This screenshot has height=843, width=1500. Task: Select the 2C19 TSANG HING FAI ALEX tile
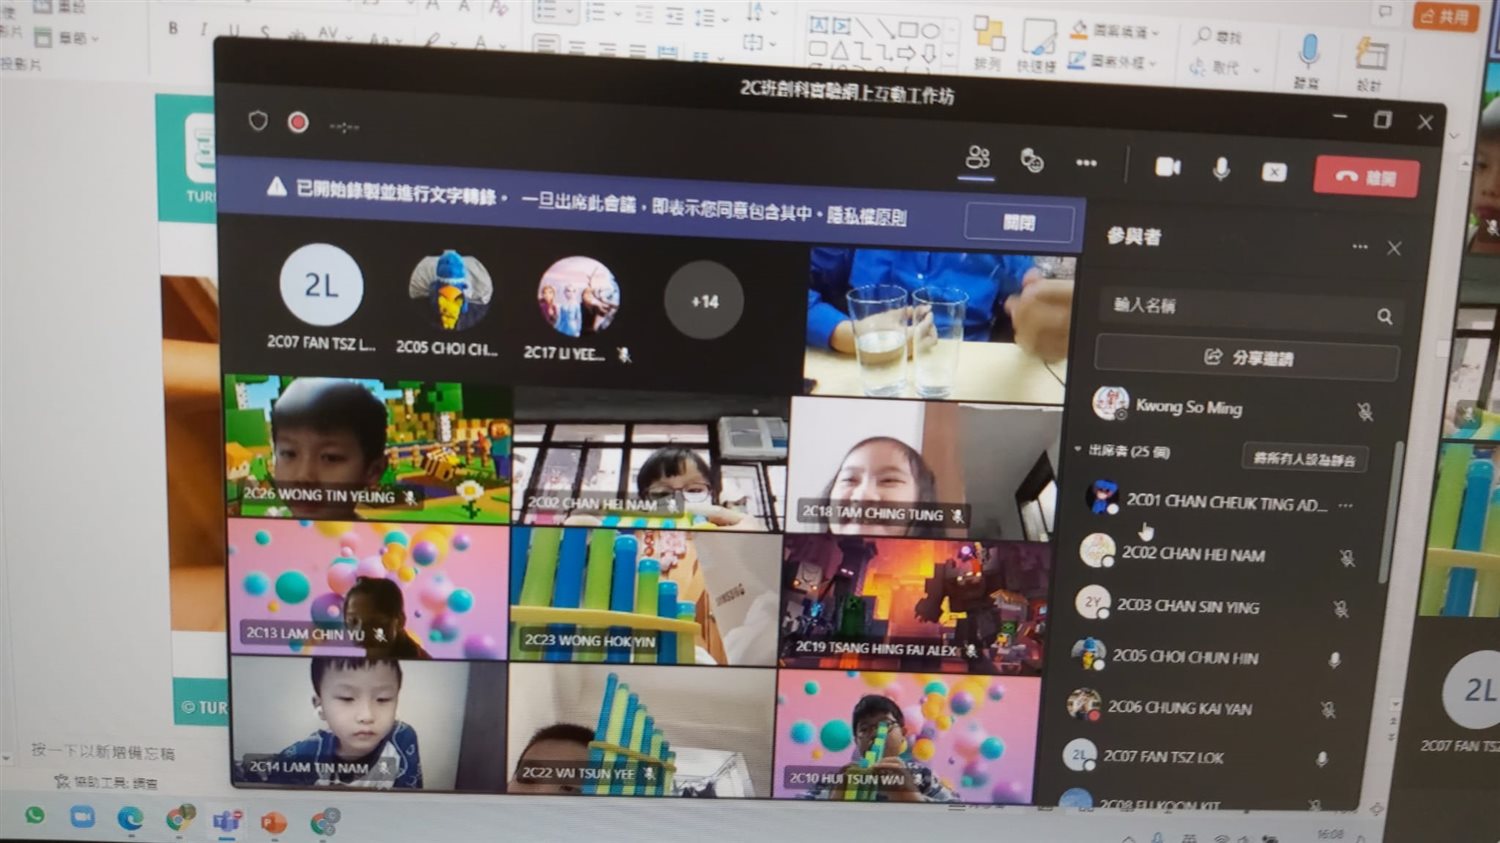[x=915, y=604]
